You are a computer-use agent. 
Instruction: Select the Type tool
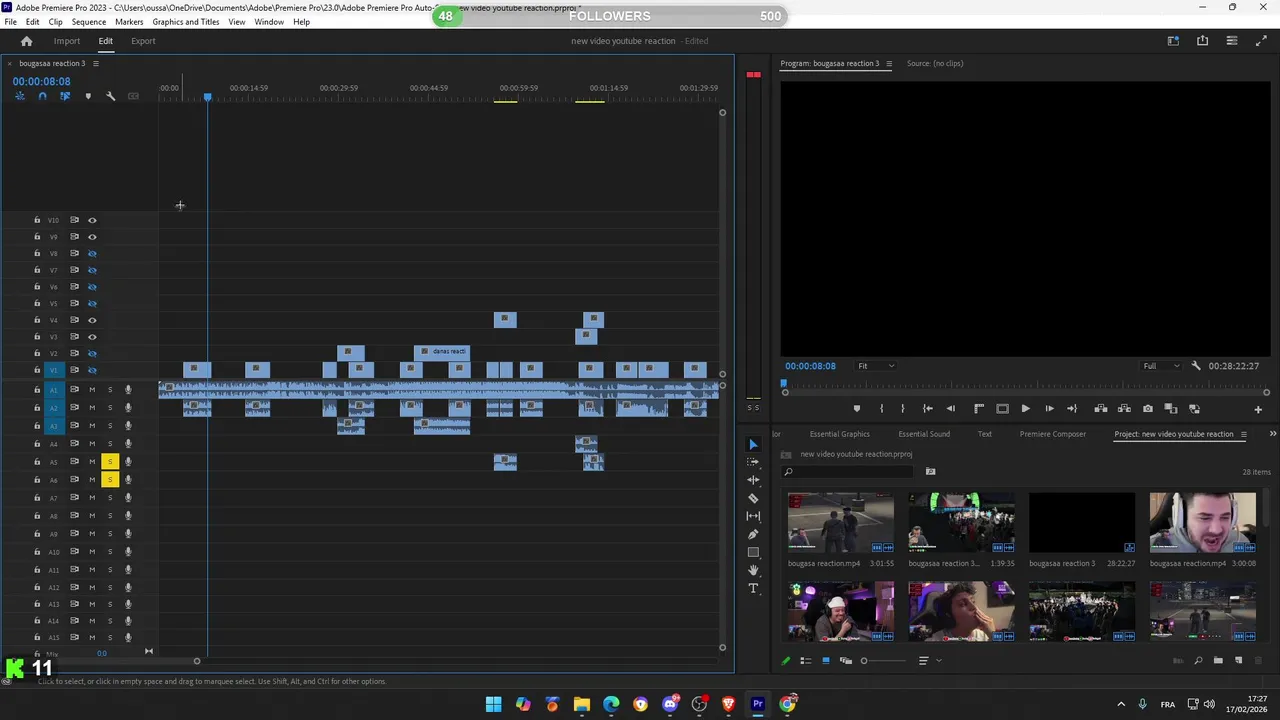point(753,588)
